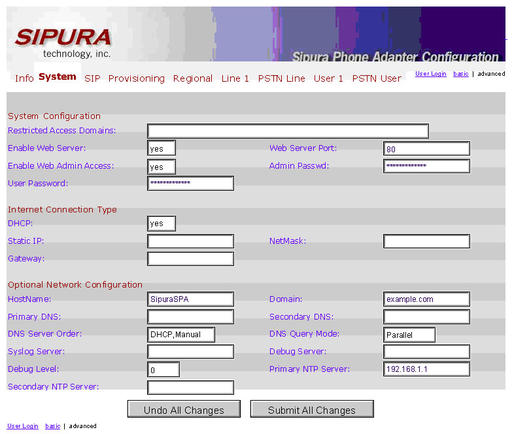512x434 pixels.
Task: Open the Debug Level dropdown
Action: 163,370
